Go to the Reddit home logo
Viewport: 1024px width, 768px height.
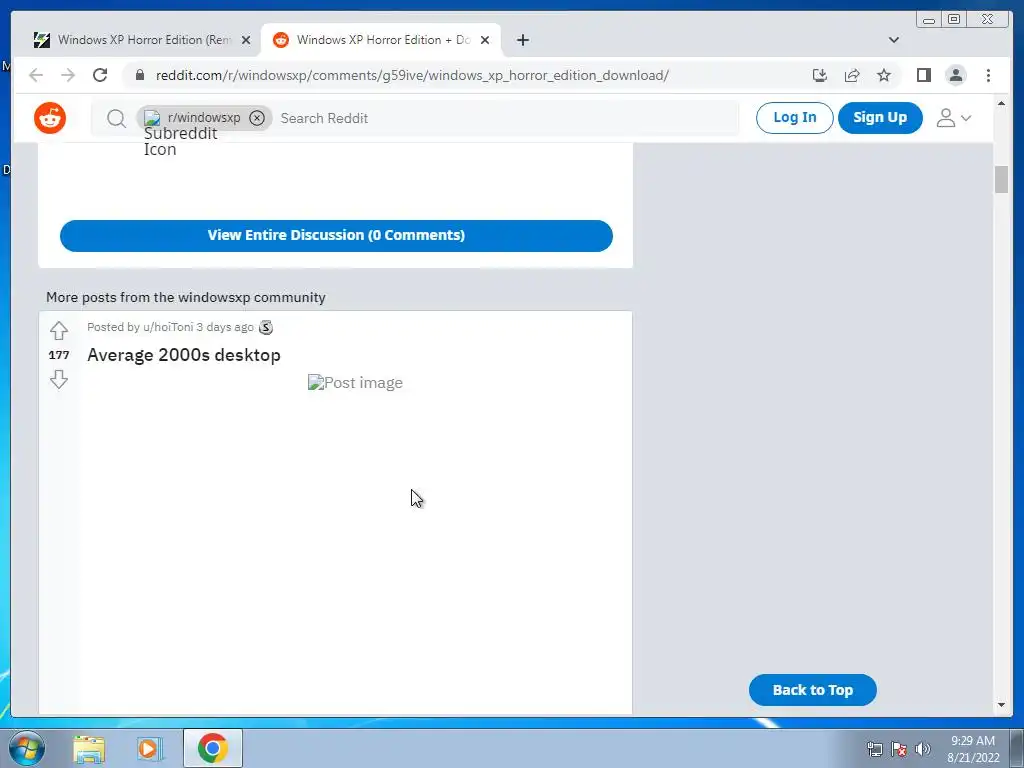pos(50,118)
